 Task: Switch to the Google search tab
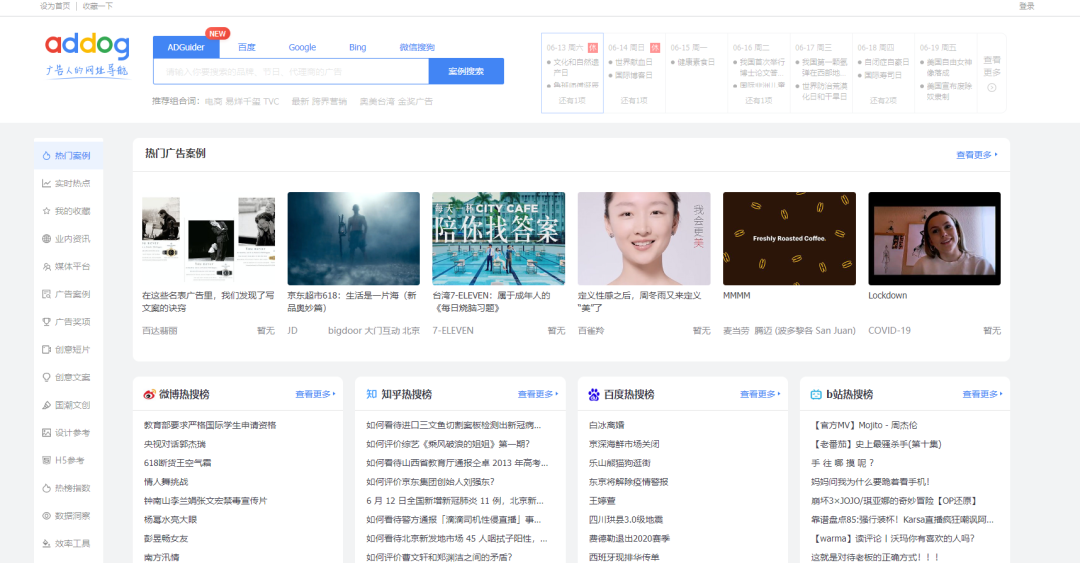pos(302,48)
